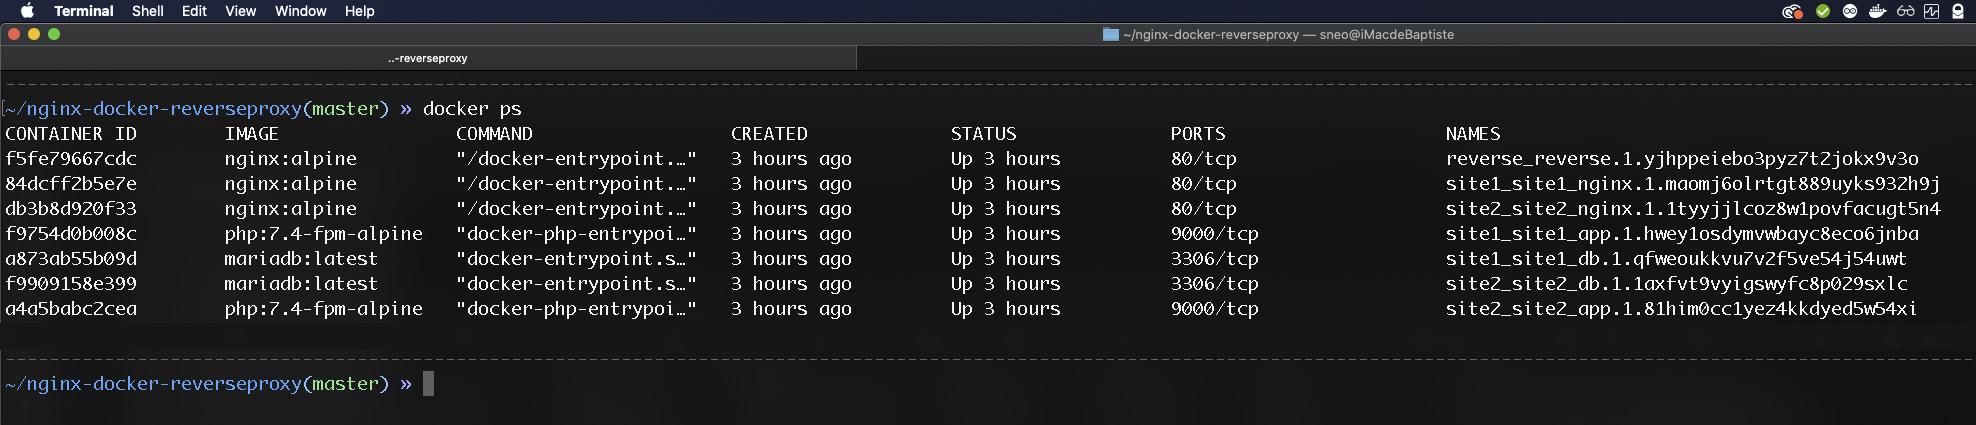Image resolution: width=1976 pixels, height=425 pixels.
Task: Click the NAMES column header
Action: coord(1473,134)
